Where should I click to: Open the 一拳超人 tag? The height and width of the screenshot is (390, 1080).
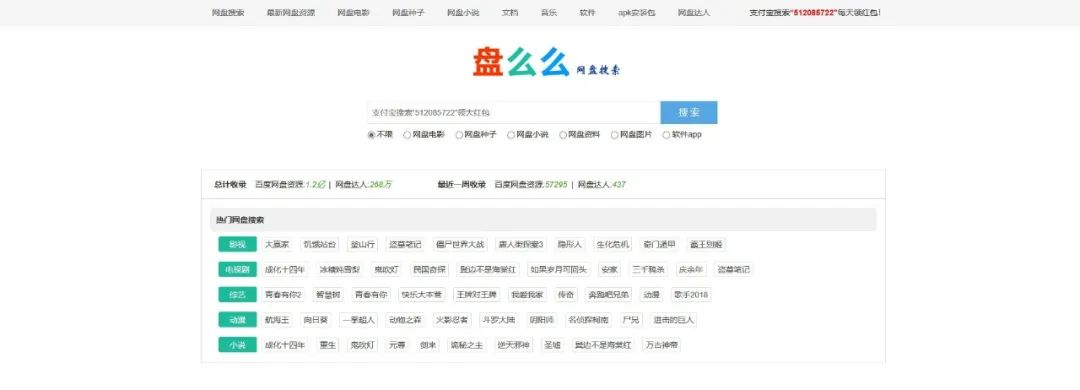pyautogui.click(x=358, y=320)
